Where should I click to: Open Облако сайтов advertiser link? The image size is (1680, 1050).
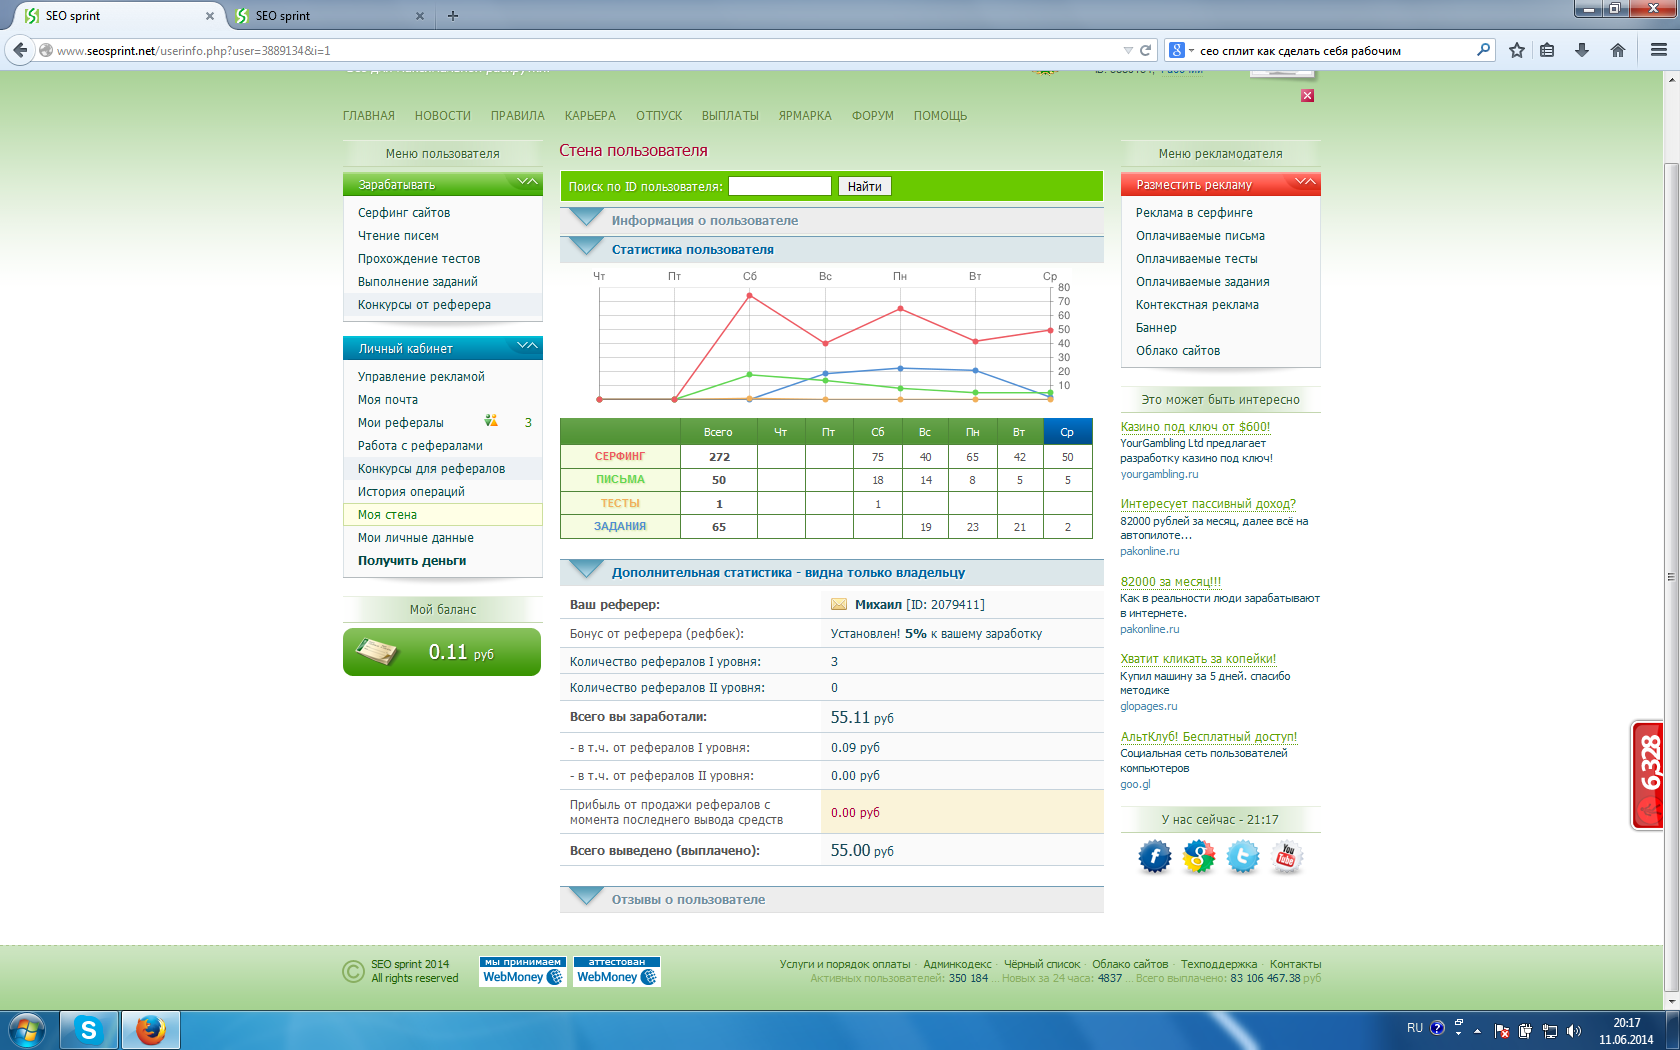(1178, 351)
